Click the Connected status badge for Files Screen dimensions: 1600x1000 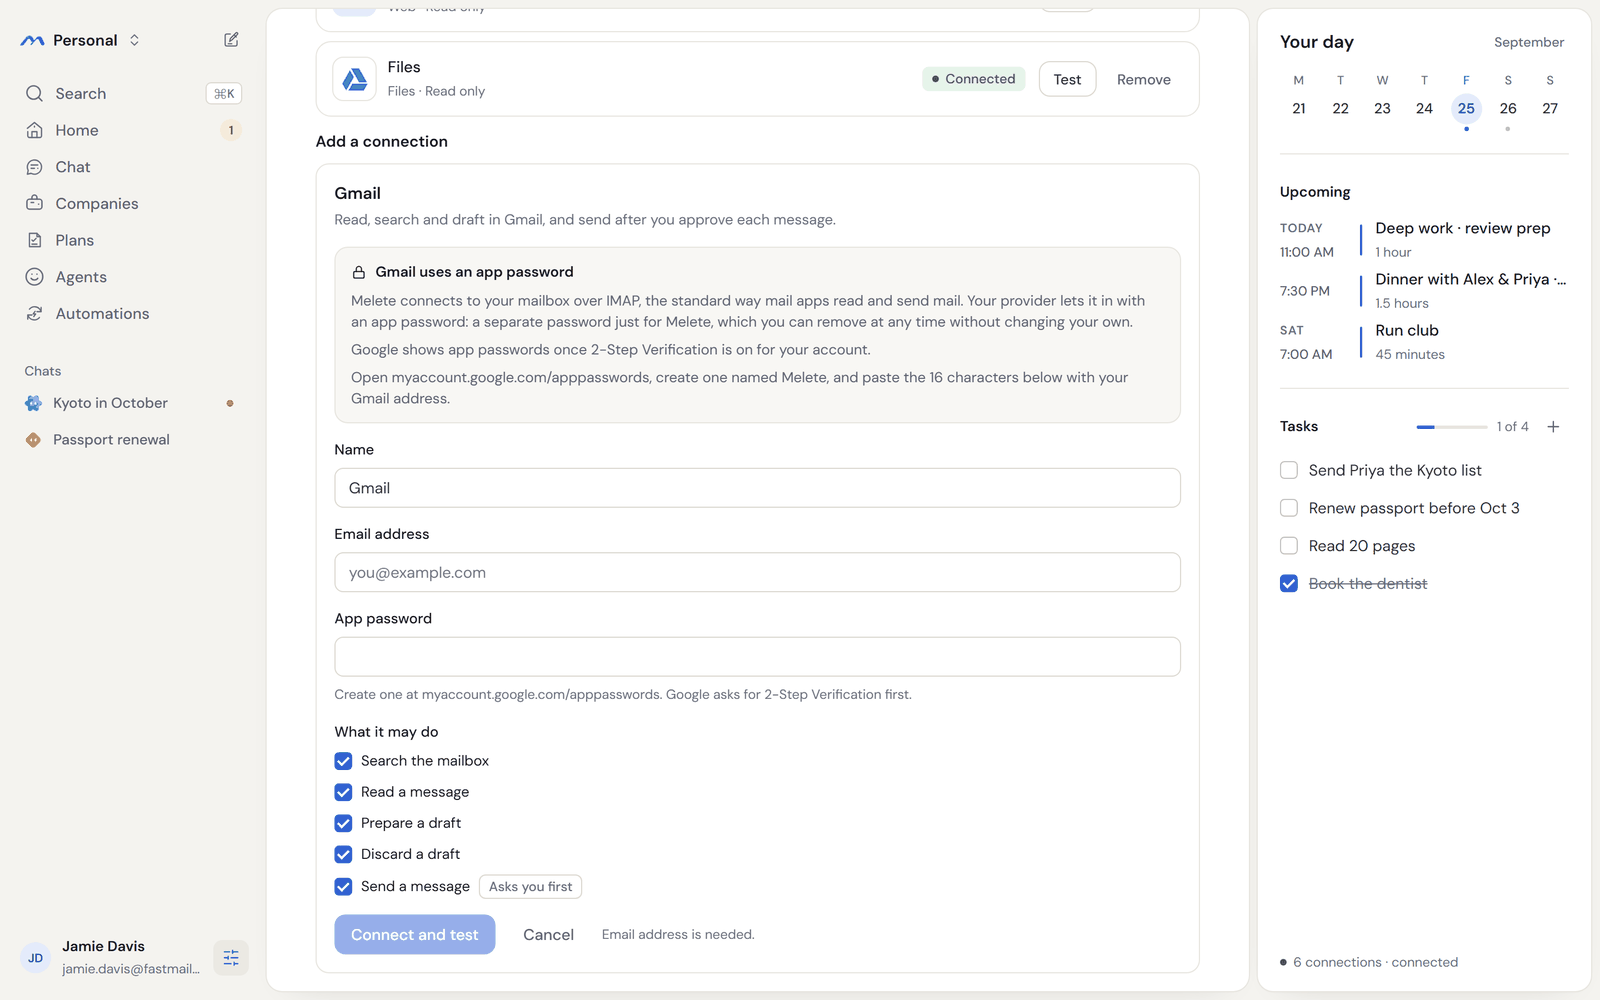pyautogui.click(x=973, y=79)
